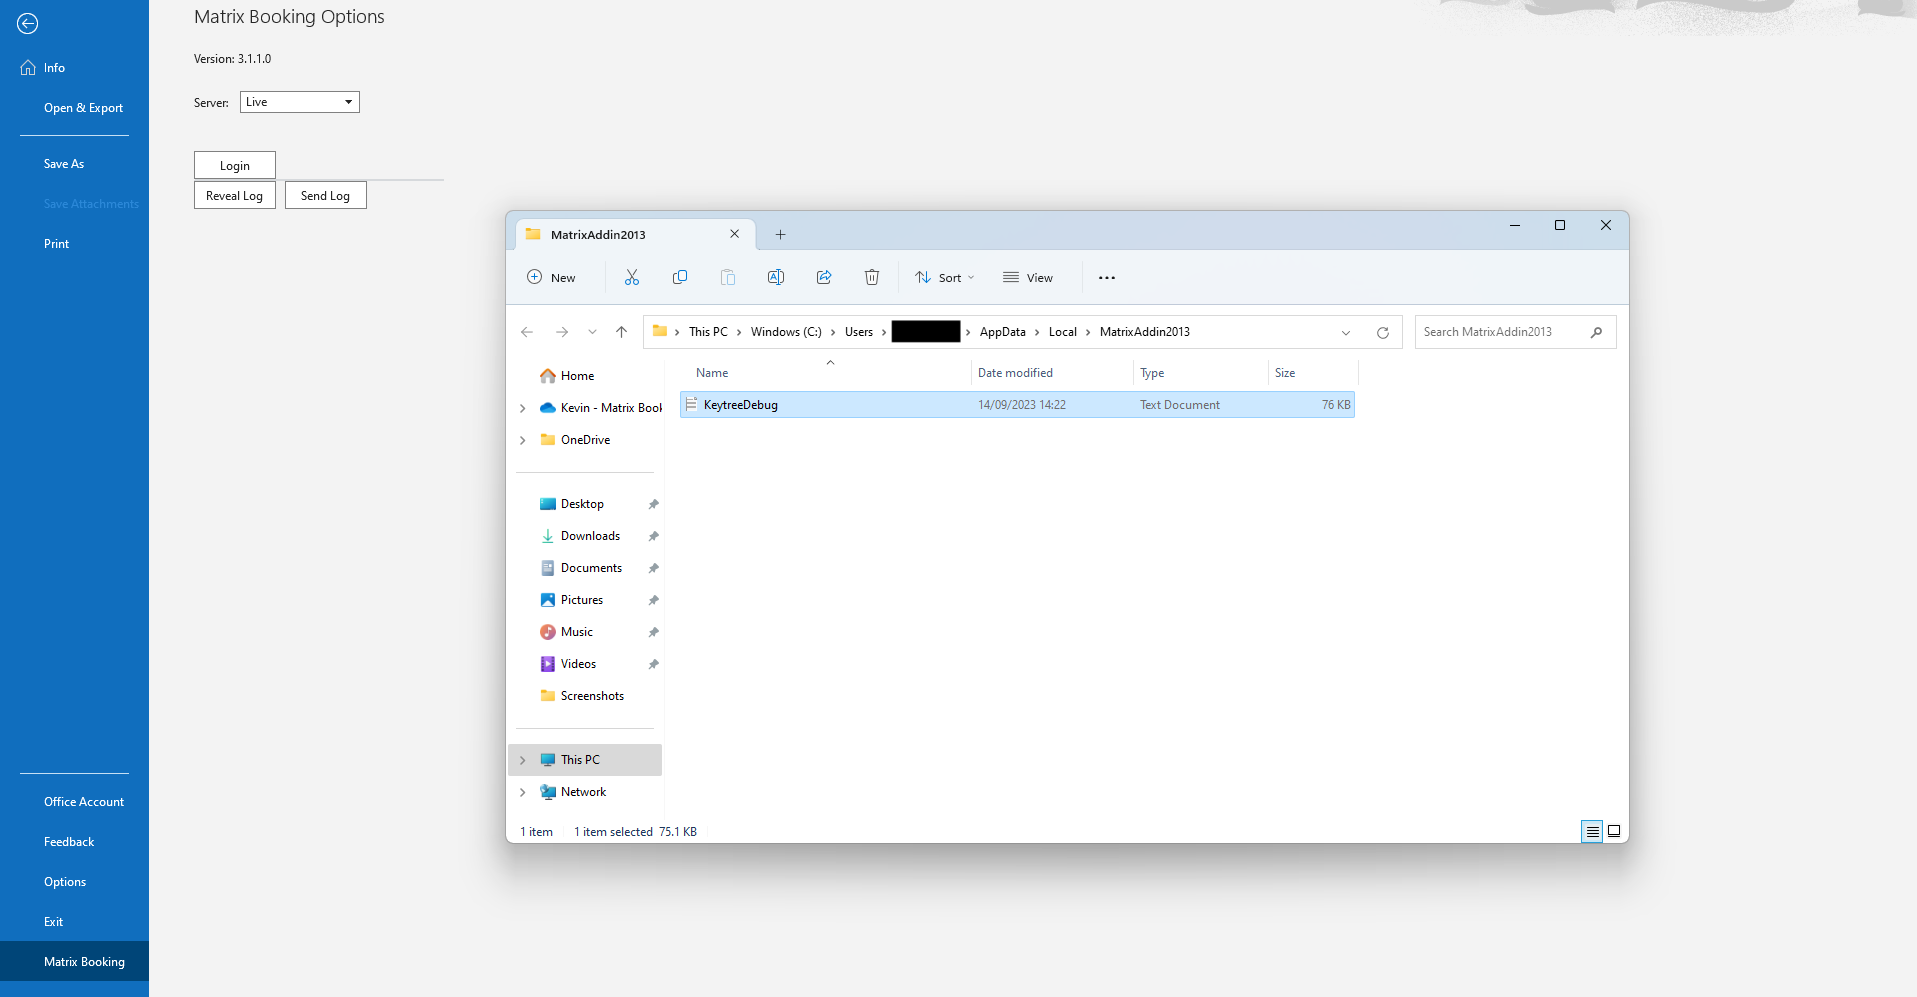
Task: Switch to large thumbnails view icon
Action: click(1614, 831)
